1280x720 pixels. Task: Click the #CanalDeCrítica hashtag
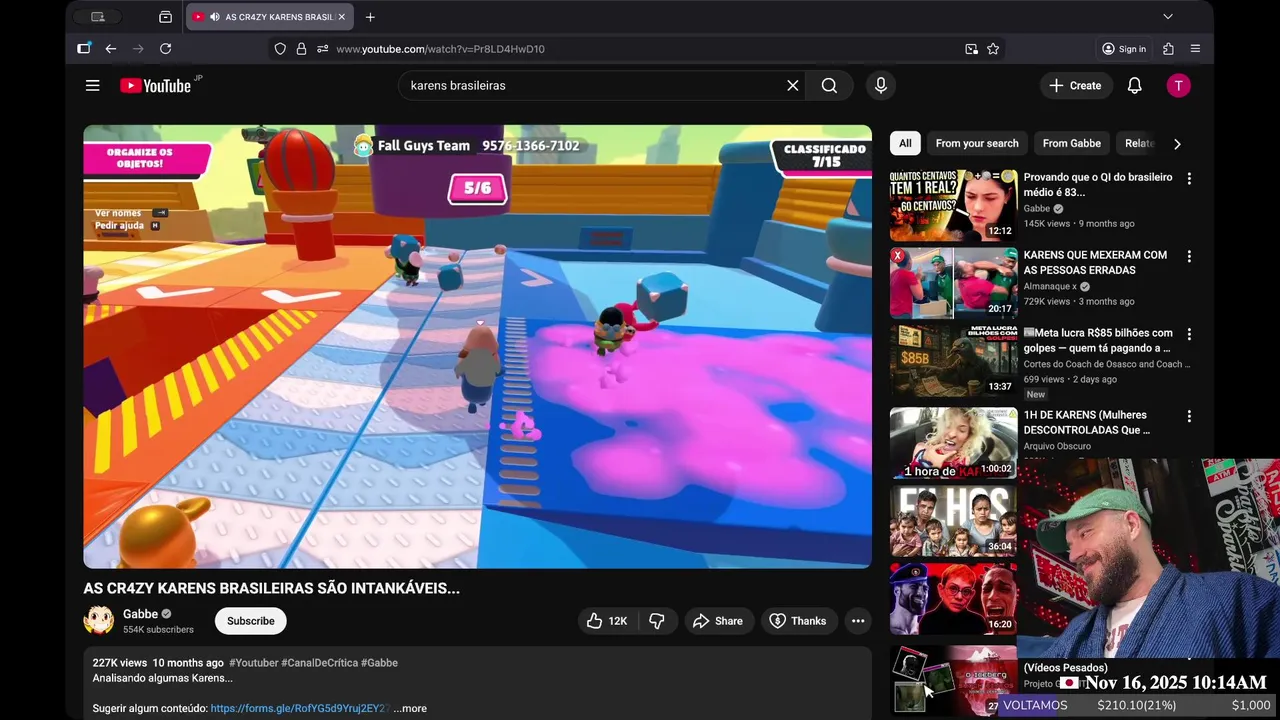coord(319,663)
